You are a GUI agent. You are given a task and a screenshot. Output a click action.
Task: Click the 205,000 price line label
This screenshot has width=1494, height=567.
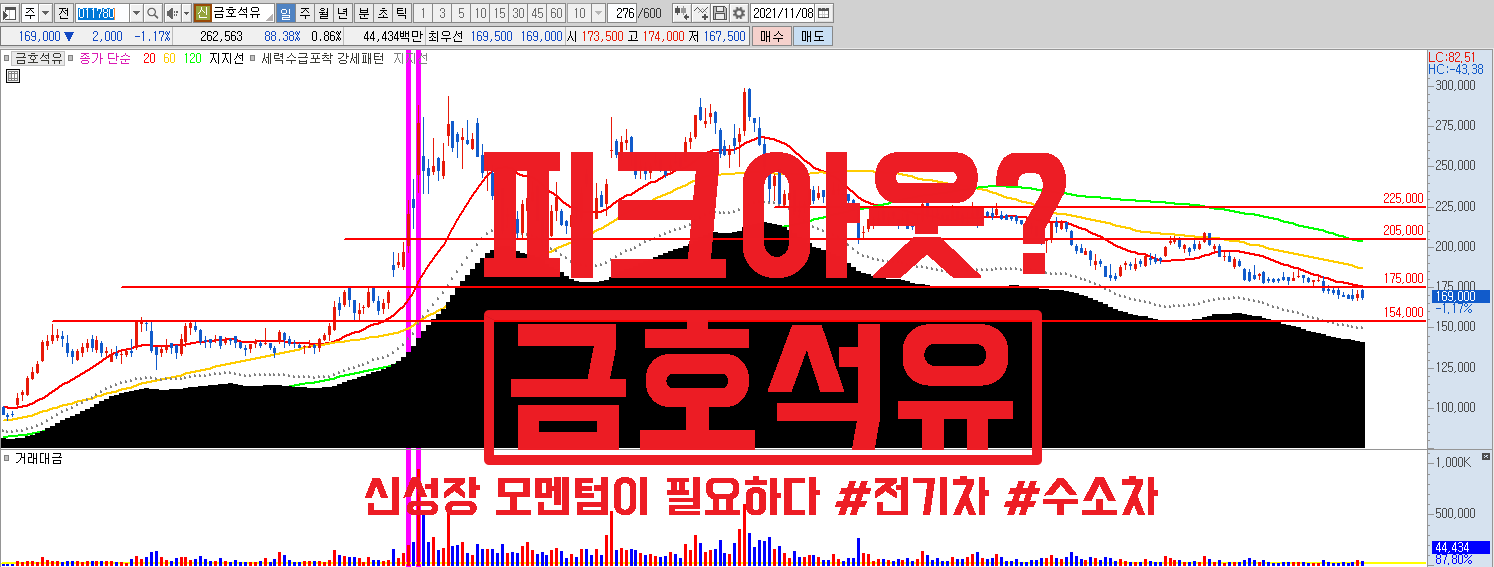(x=1402, y=230)
